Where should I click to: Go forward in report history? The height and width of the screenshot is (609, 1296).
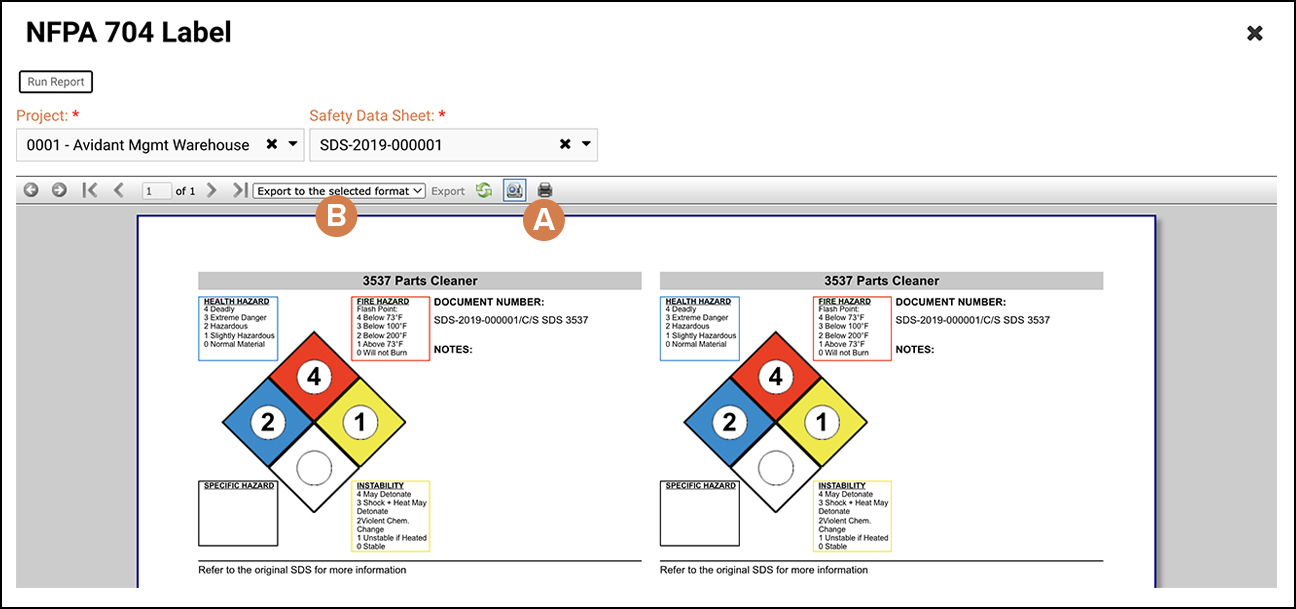coord(59,190)
